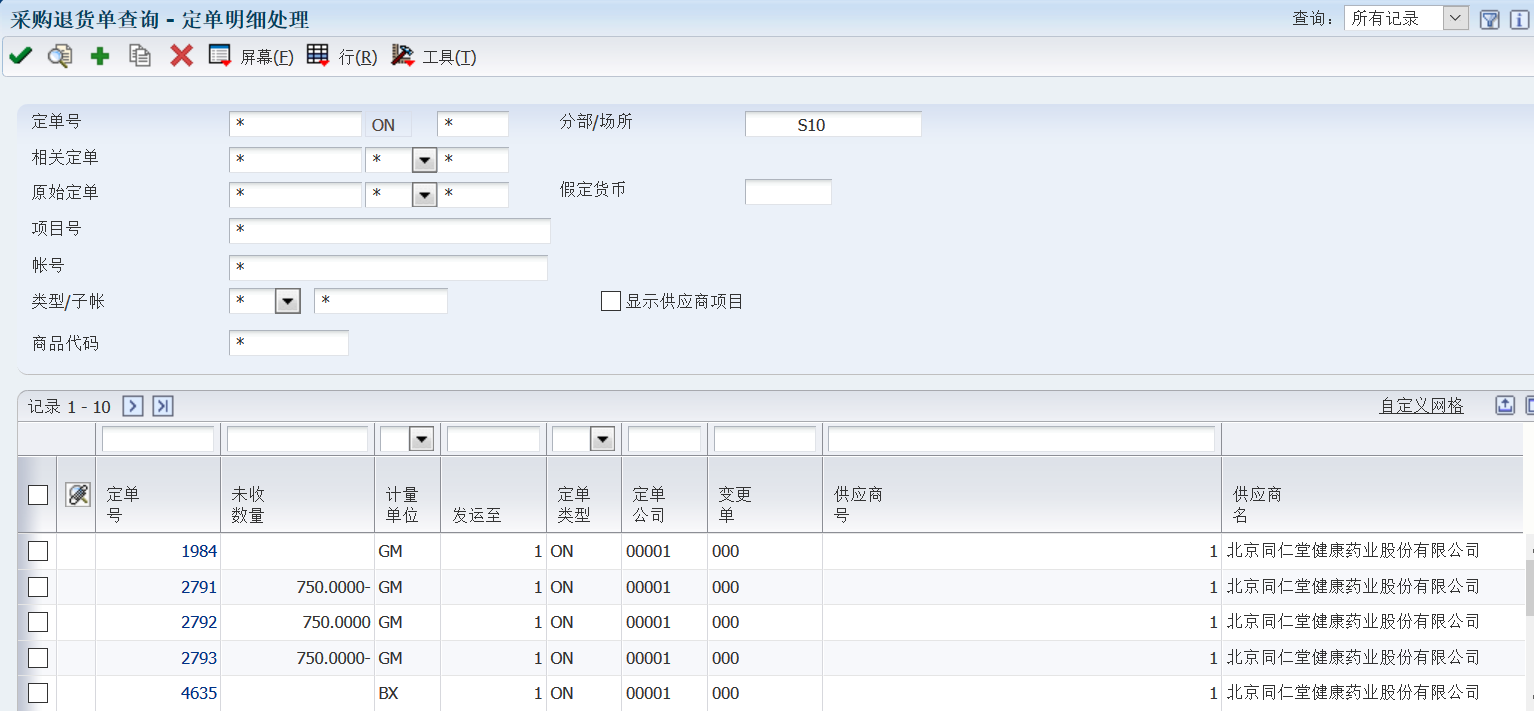Click the Copy icon in the toolbar
Viewport: 1534px width, 711px height.
click(140, 56)
